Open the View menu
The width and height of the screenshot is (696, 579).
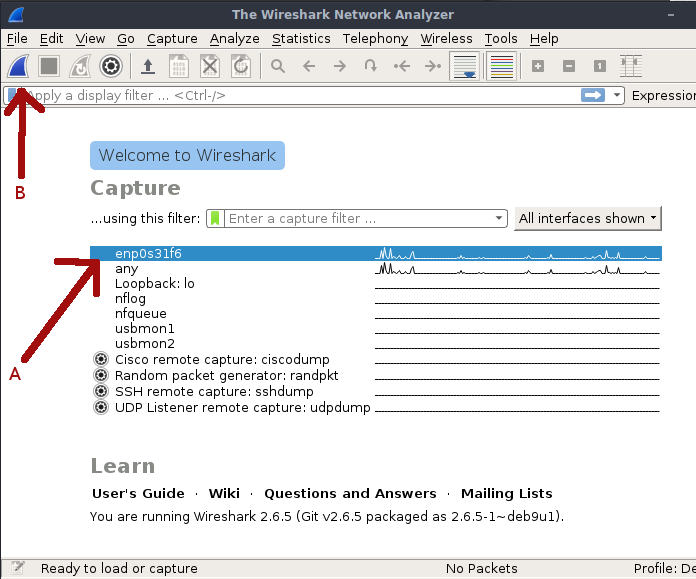pos(90,39)
